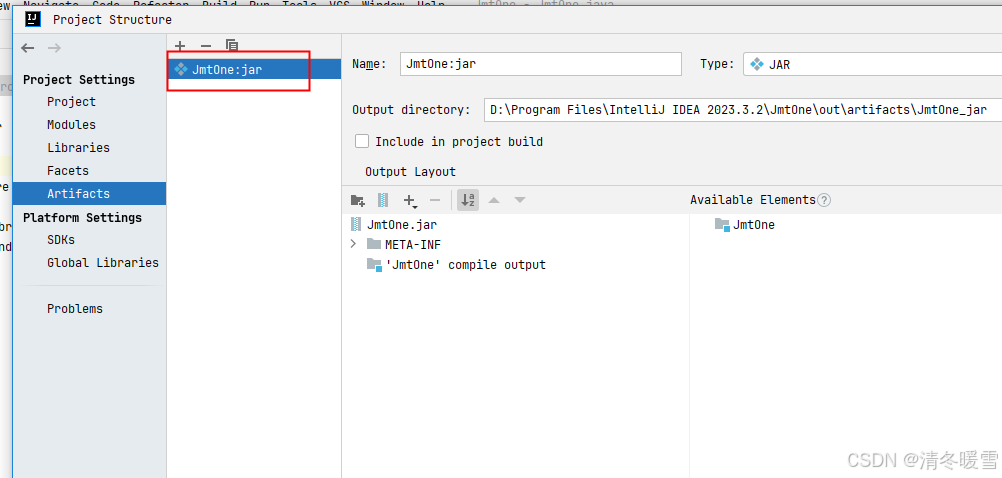Remove the selected artifact with minus icon
1002x478 pixels.
click(206, 46)
